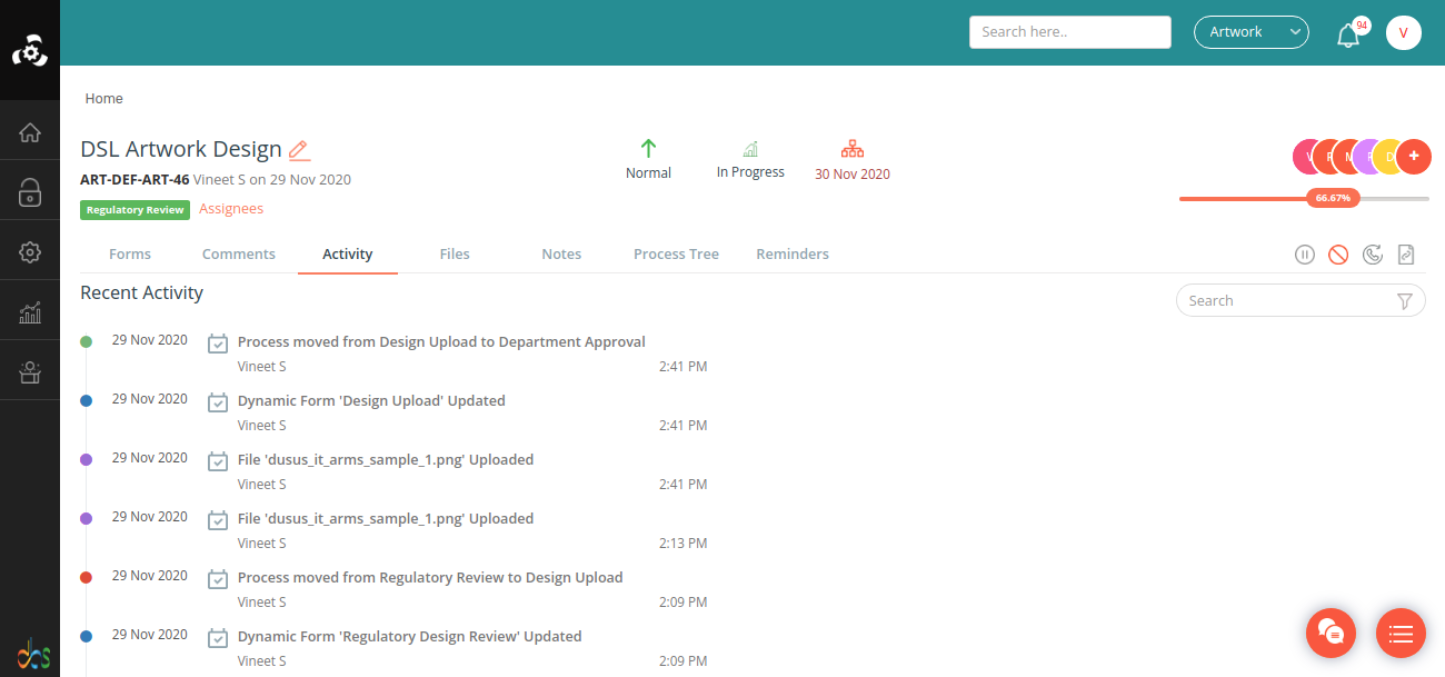Open the analytics chart icon in the sidebar
The height and width of the screenshot is (677, 1445).
30,312
